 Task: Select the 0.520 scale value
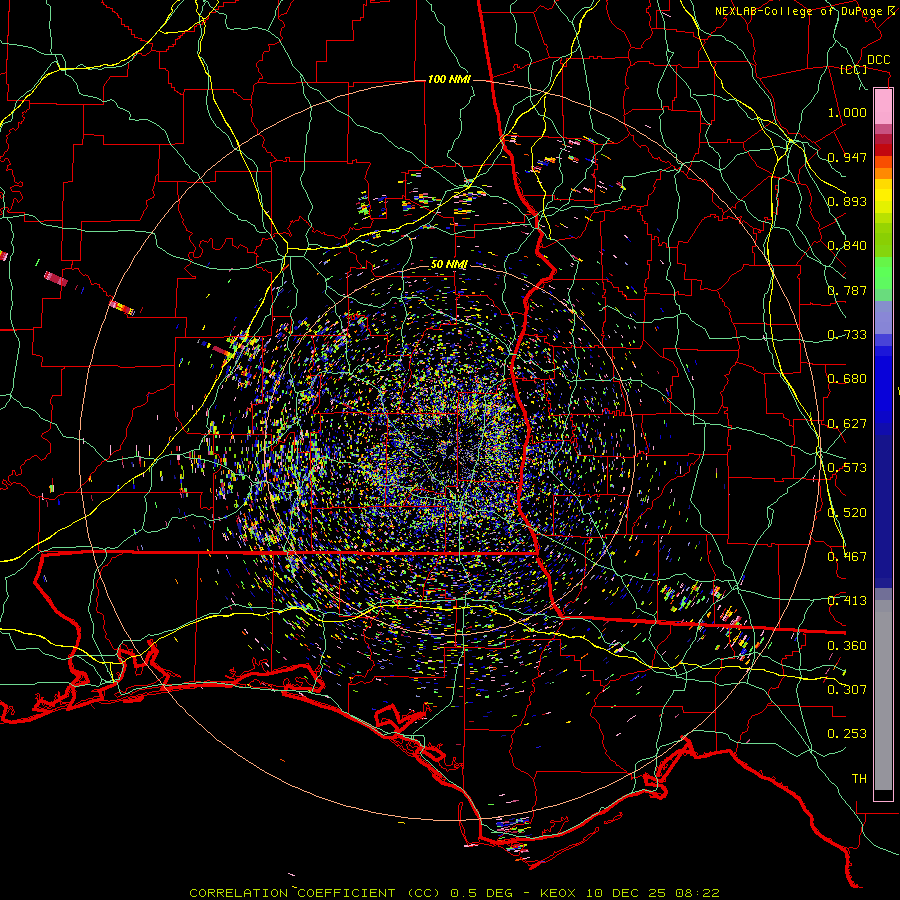click(x=847, y=513)
